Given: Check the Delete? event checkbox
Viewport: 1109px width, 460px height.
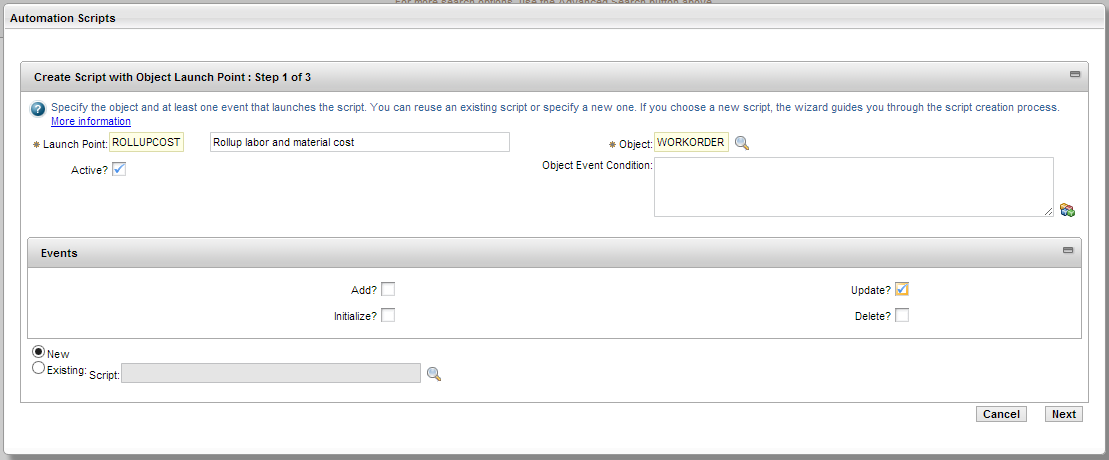Looking at the screenshot, I should 902,316.
